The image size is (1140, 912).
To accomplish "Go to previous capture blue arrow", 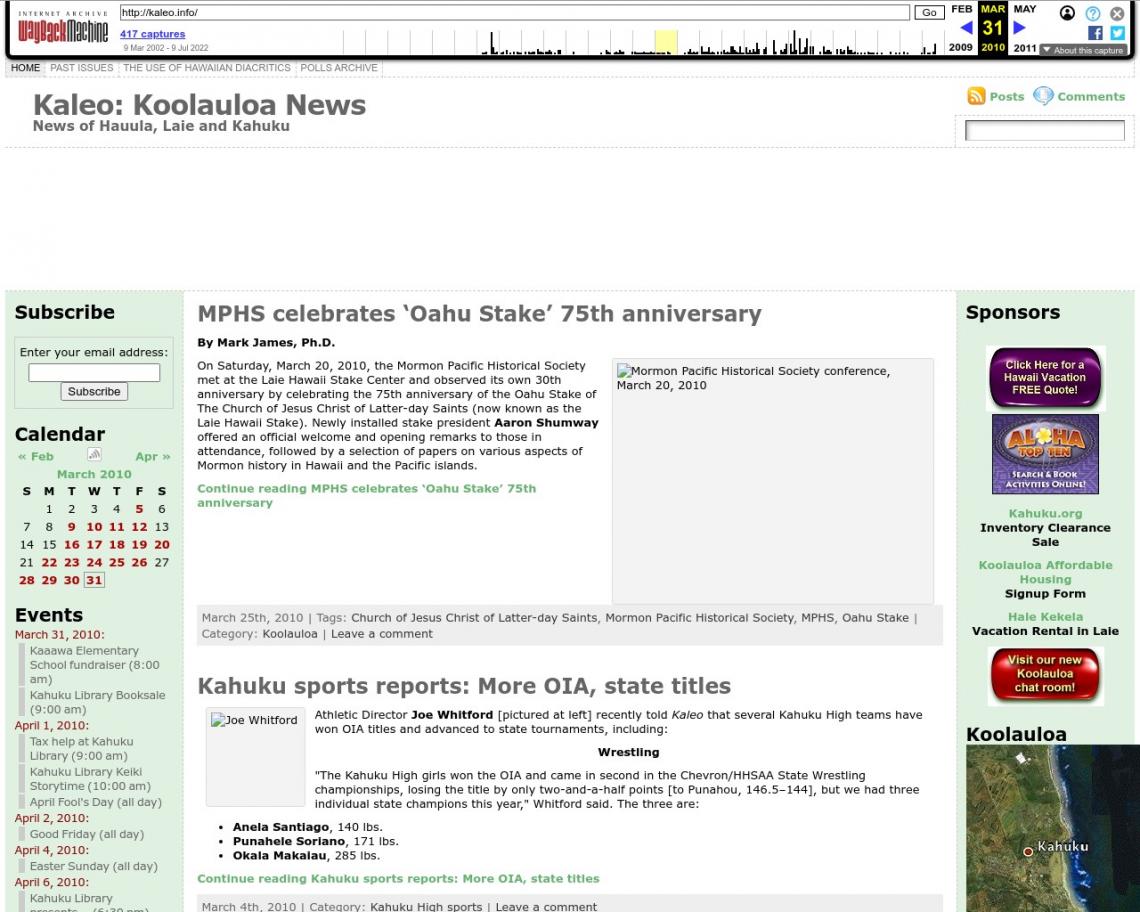I will click(966, 28).
